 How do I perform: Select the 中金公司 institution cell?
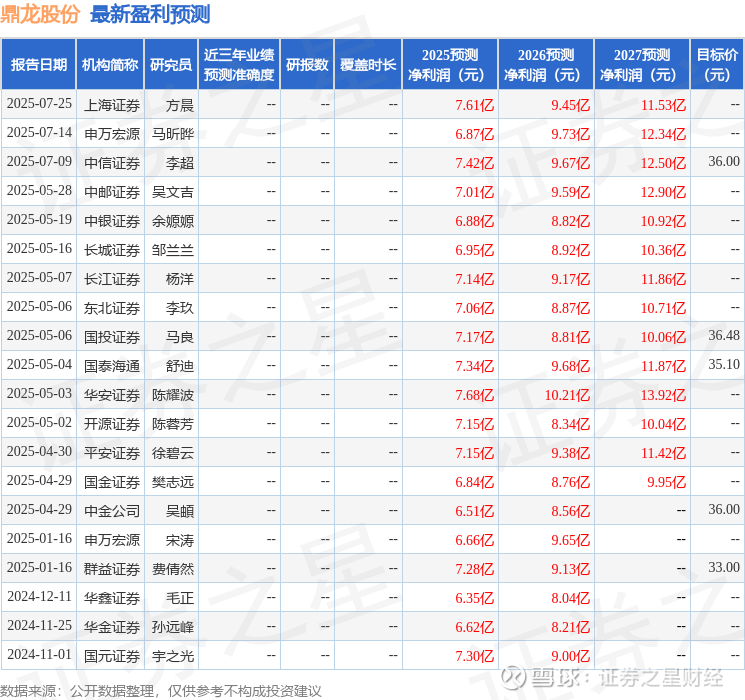click(112, 511)
